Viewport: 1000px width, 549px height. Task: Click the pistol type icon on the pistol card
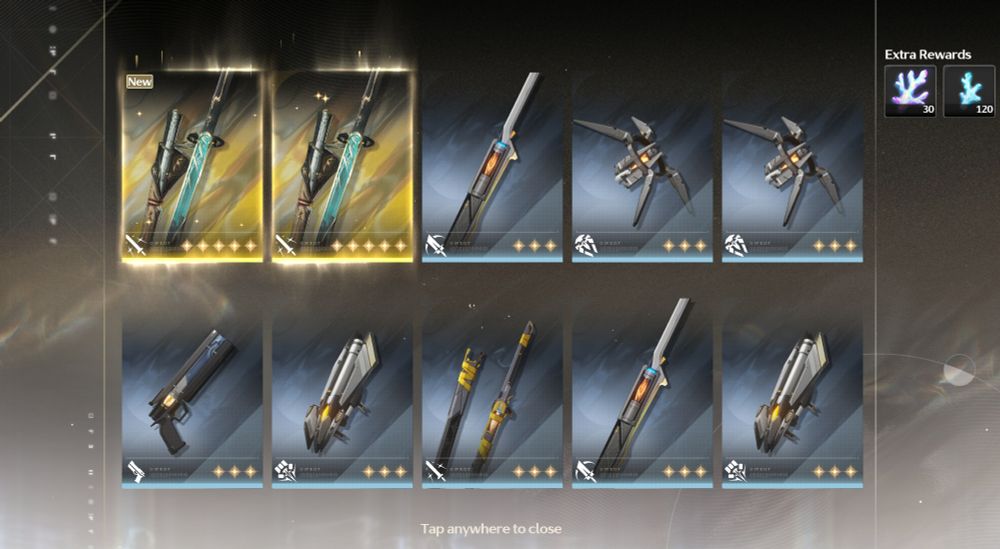click(136, 472)
